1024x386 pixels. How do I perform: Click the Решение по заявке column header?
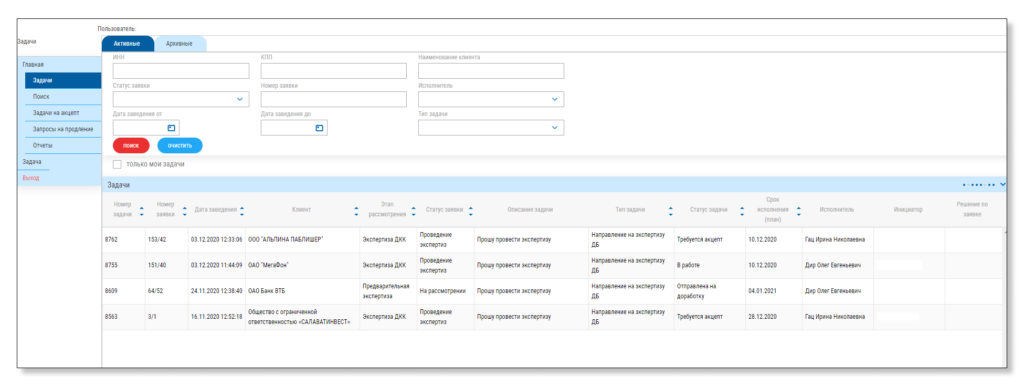972,210
